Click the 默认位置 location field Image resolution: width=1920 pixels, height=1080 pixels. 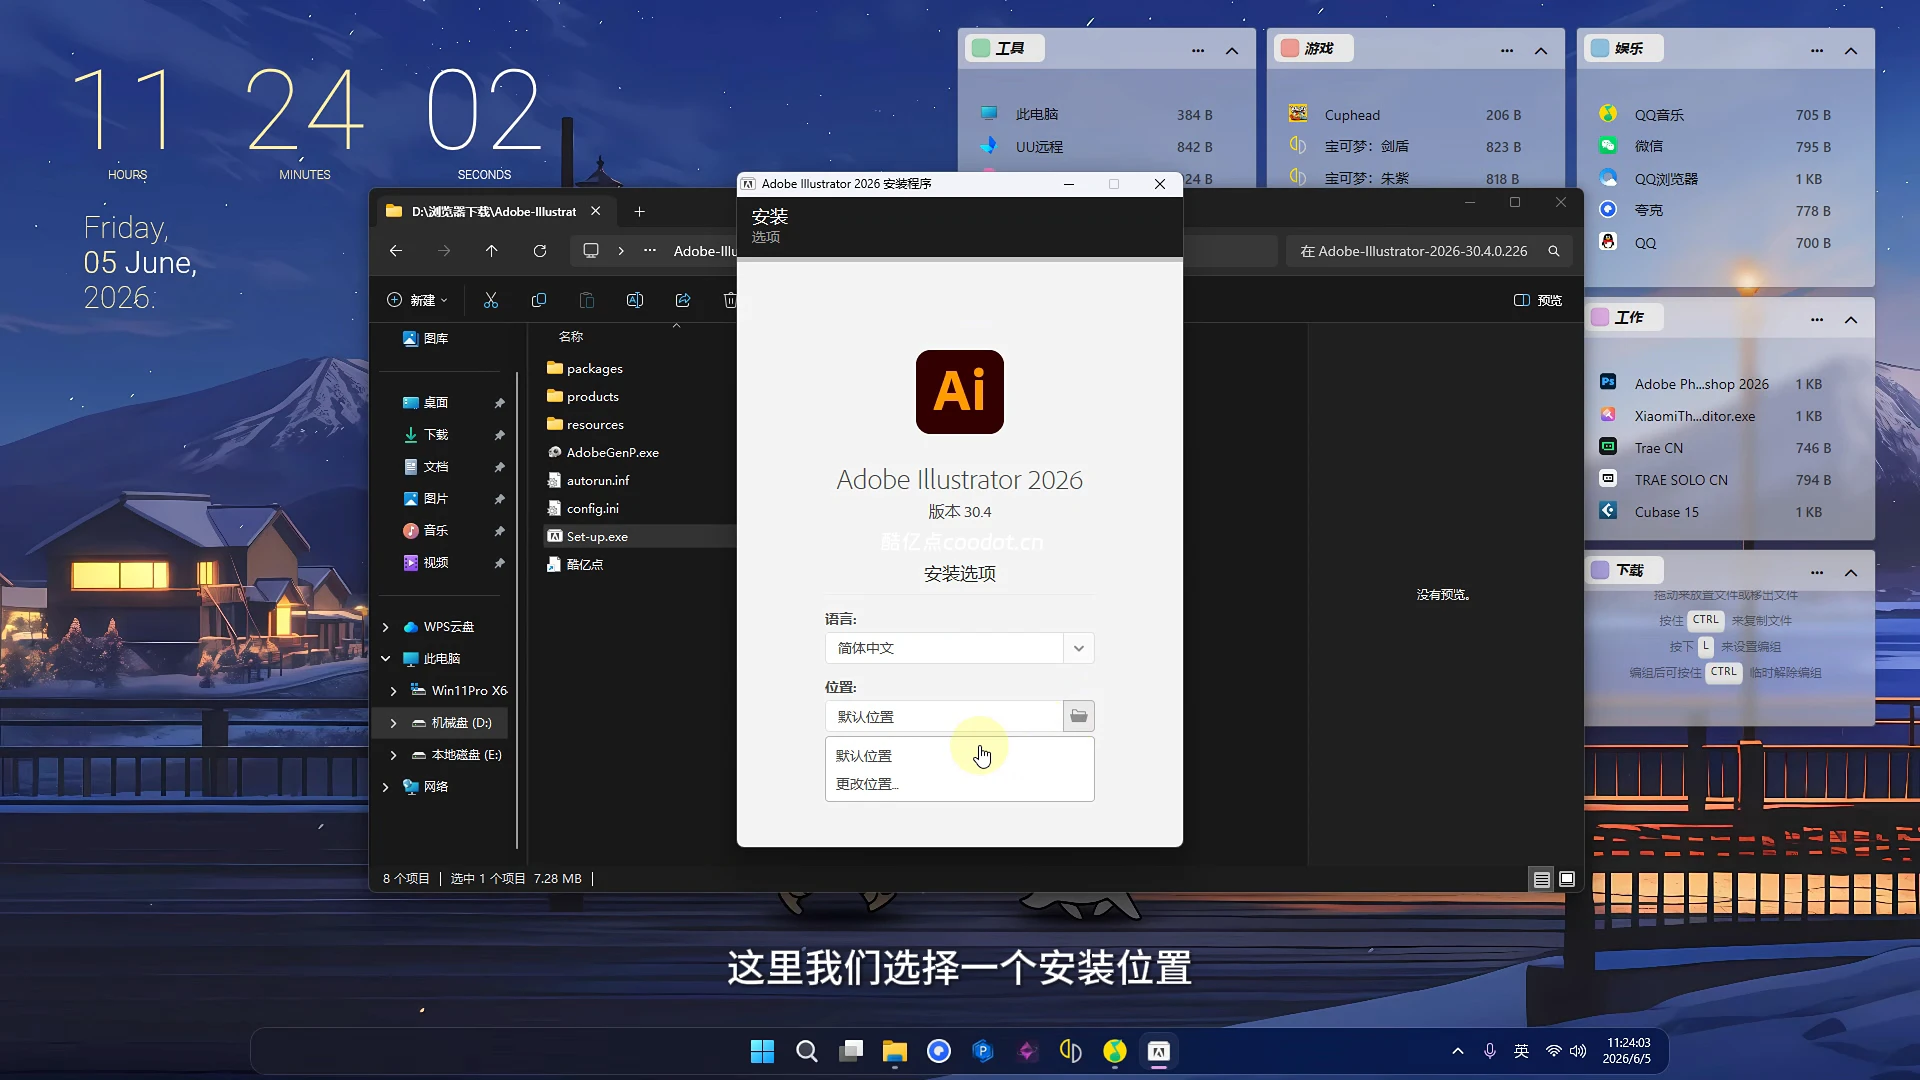point(943,716)
